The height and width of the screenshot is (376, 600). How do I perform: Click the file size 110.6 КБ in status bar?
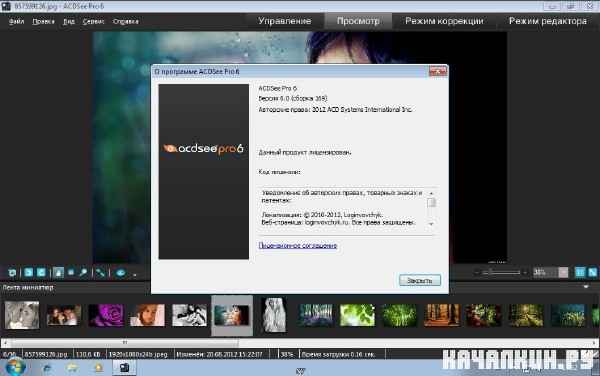[89, 355]
